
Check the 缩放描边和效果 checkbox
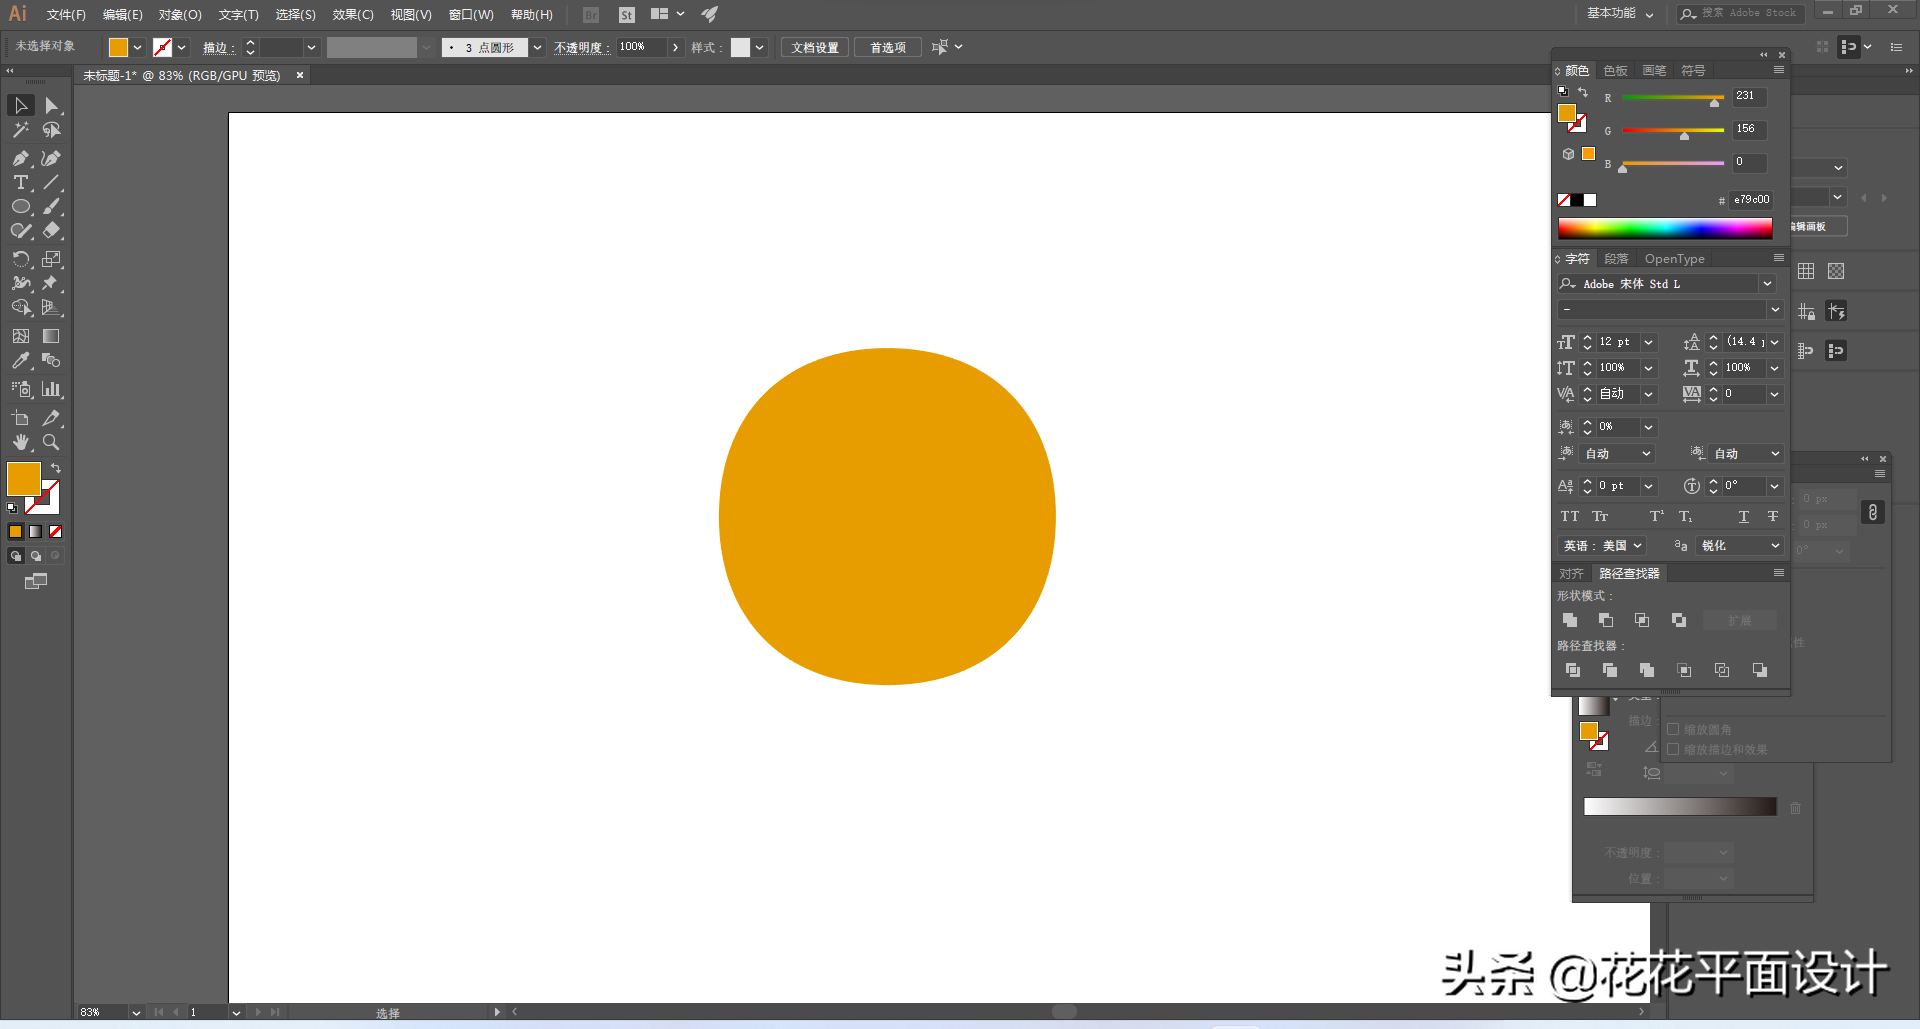pyautogui.click(x=1673, y=750)
